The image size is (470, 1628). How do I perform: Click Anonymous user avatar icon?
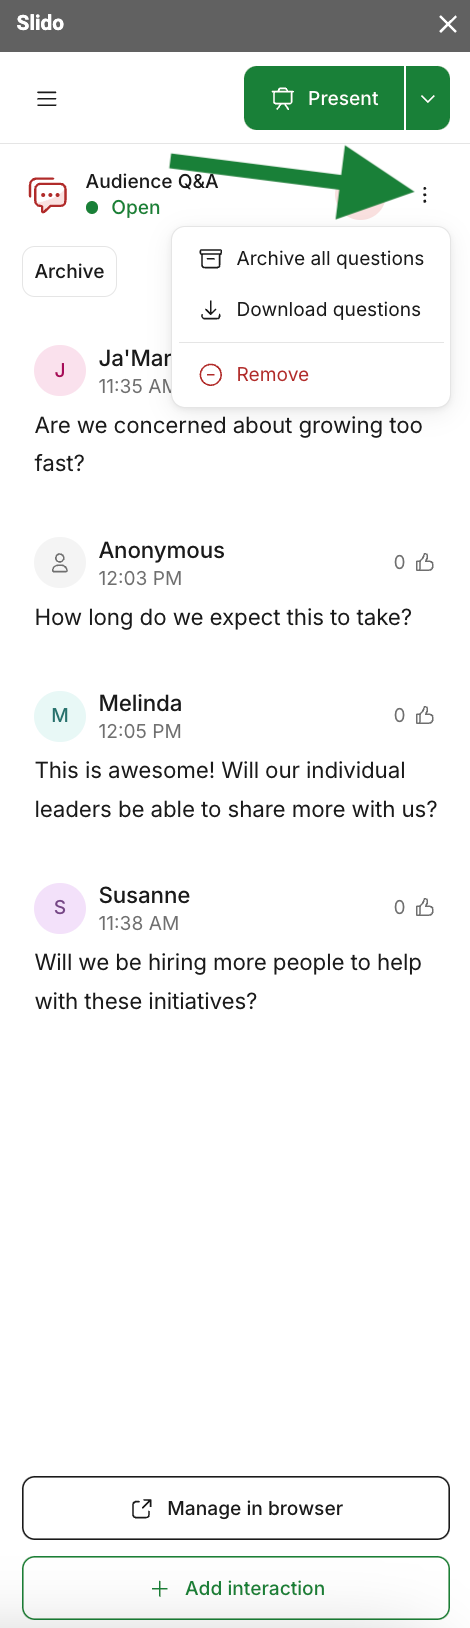pos(60,562)
